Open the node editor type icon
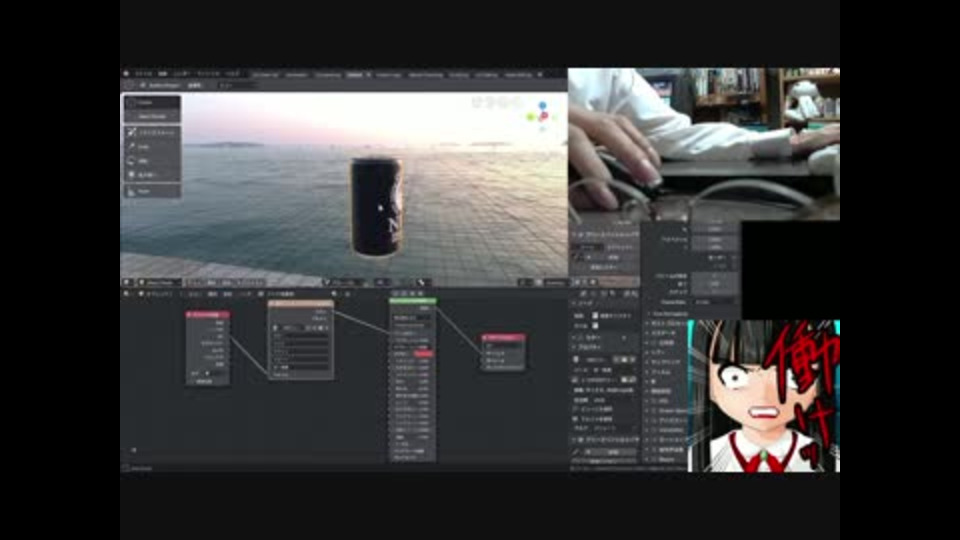Viewport: 960px width, 540px height. tap(127, 294)
